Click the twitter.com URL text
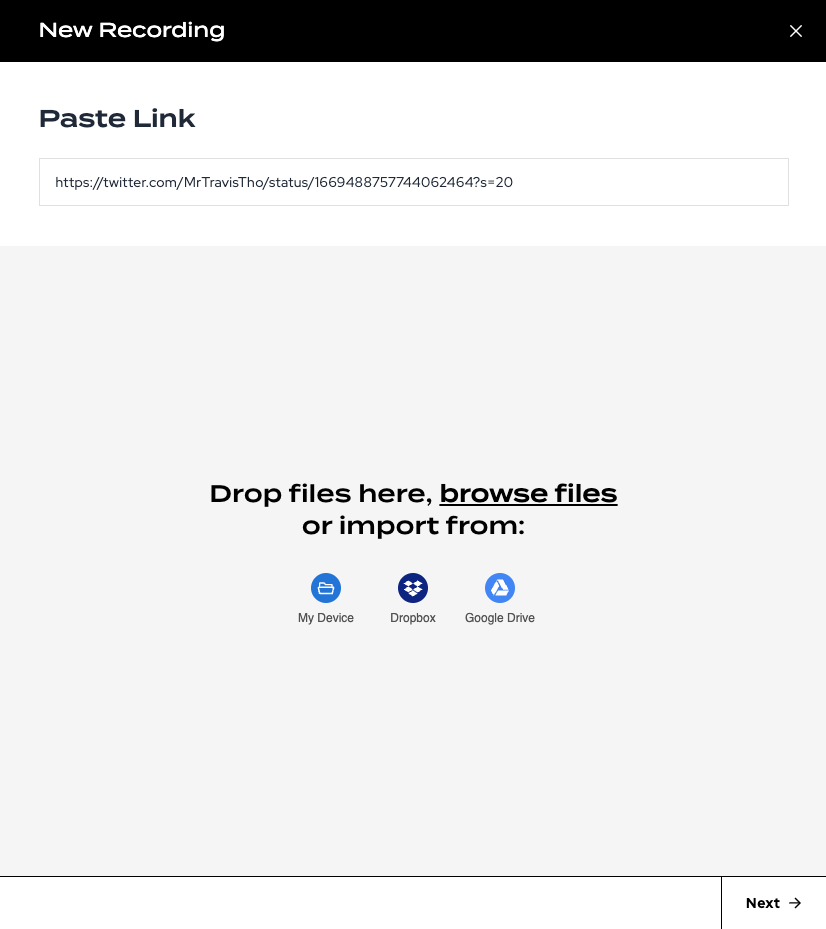826x929 pixels. click(284, 182)
